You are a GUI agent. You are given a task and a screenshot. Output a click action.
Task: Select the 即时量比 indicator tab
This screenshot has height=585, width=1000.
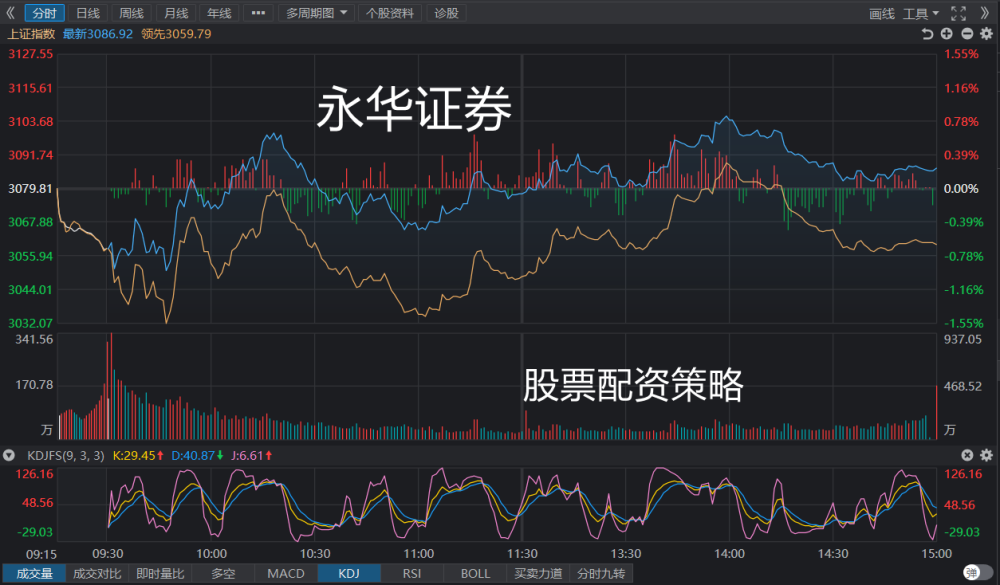[x=160, y=574]
